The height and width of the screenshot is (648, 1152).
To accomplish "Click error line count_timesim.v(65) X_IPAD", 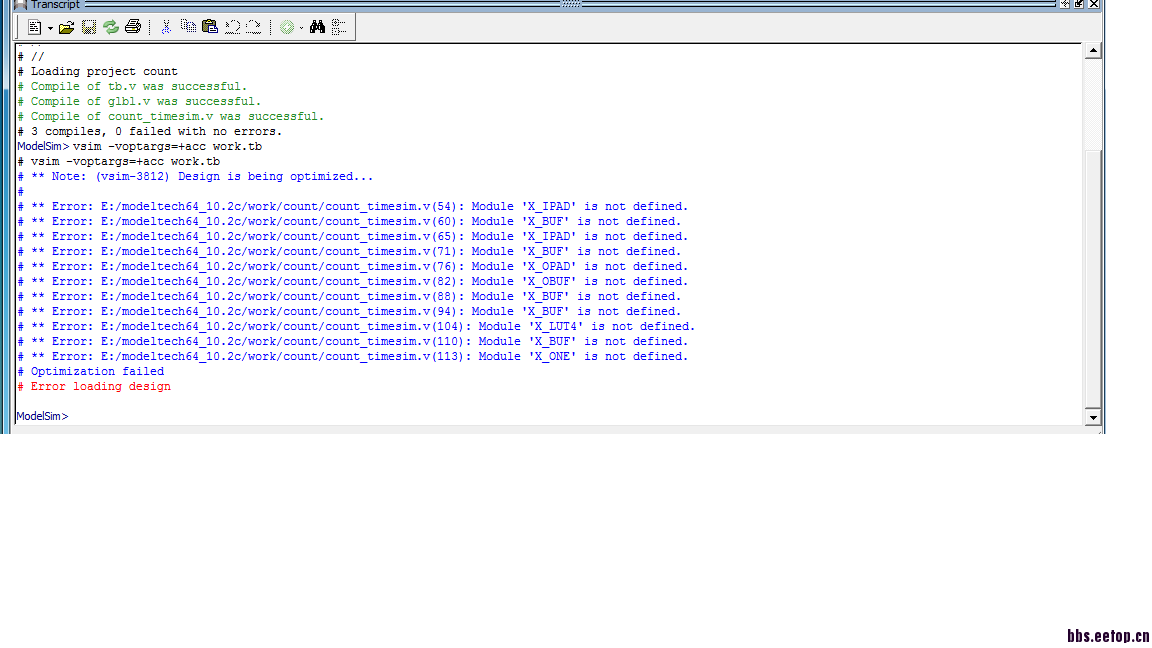I will 353,237.
